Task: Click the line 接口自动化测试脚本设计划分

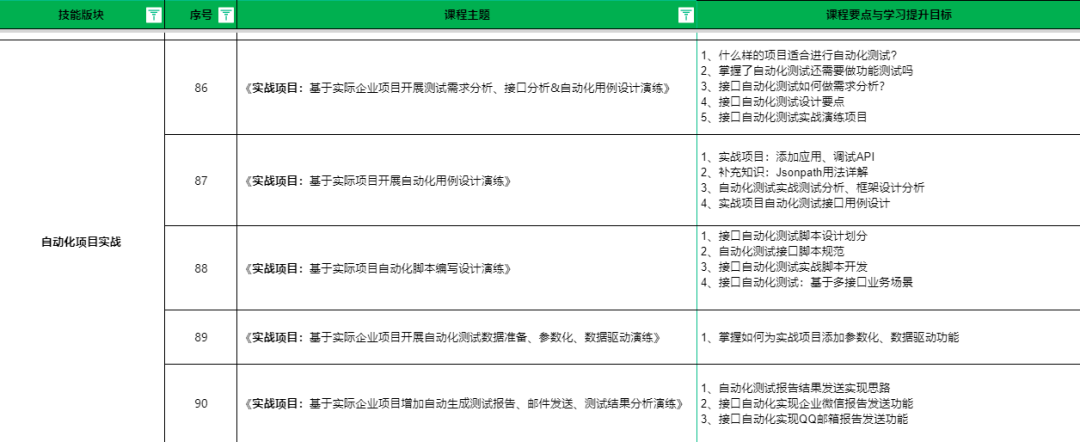Action: [x=784, y=235]
